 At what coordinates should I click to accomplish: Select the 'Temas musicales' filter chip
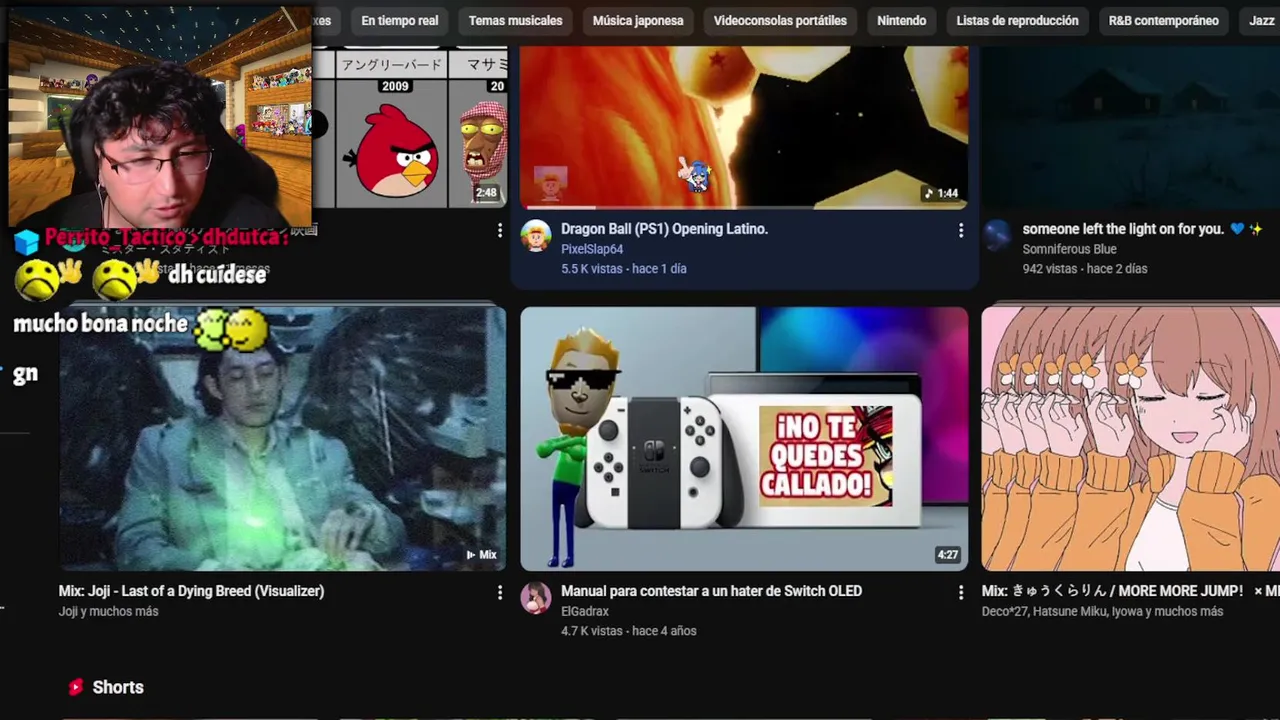[515, 20]
